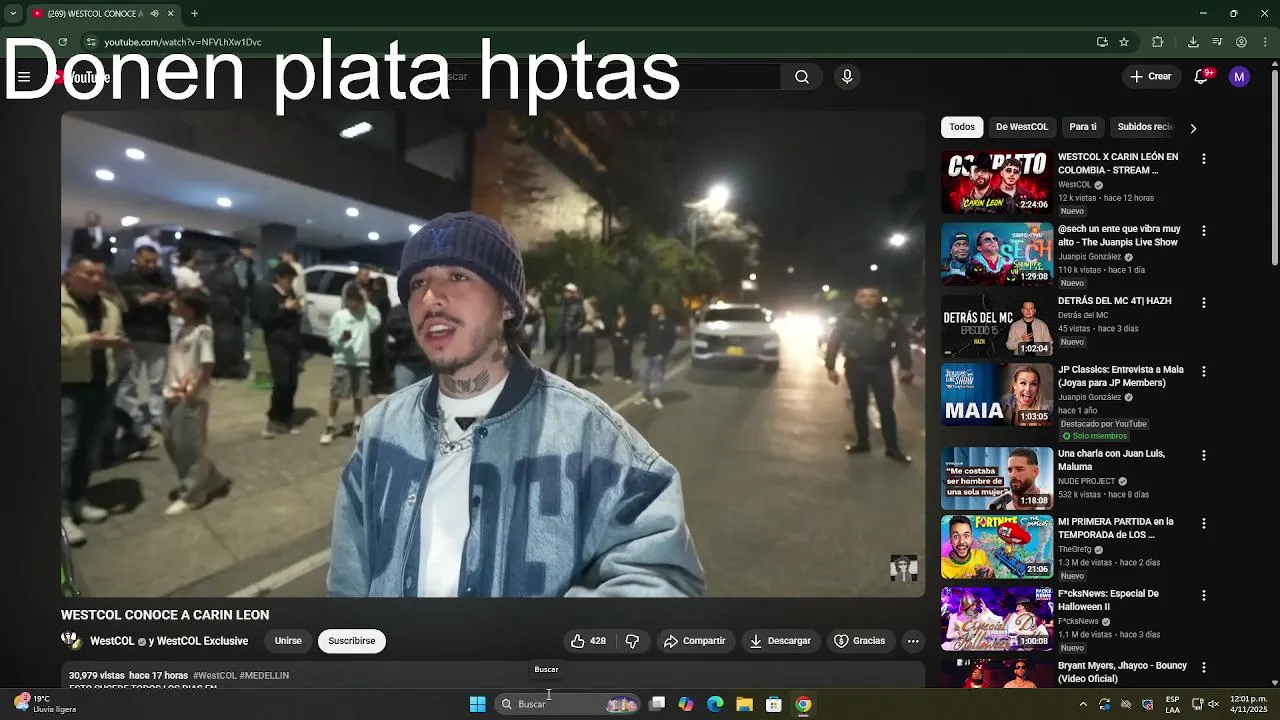Open a new Chrome tab
The width and height of the screenshot is (1280, 720).
[194, 14]
